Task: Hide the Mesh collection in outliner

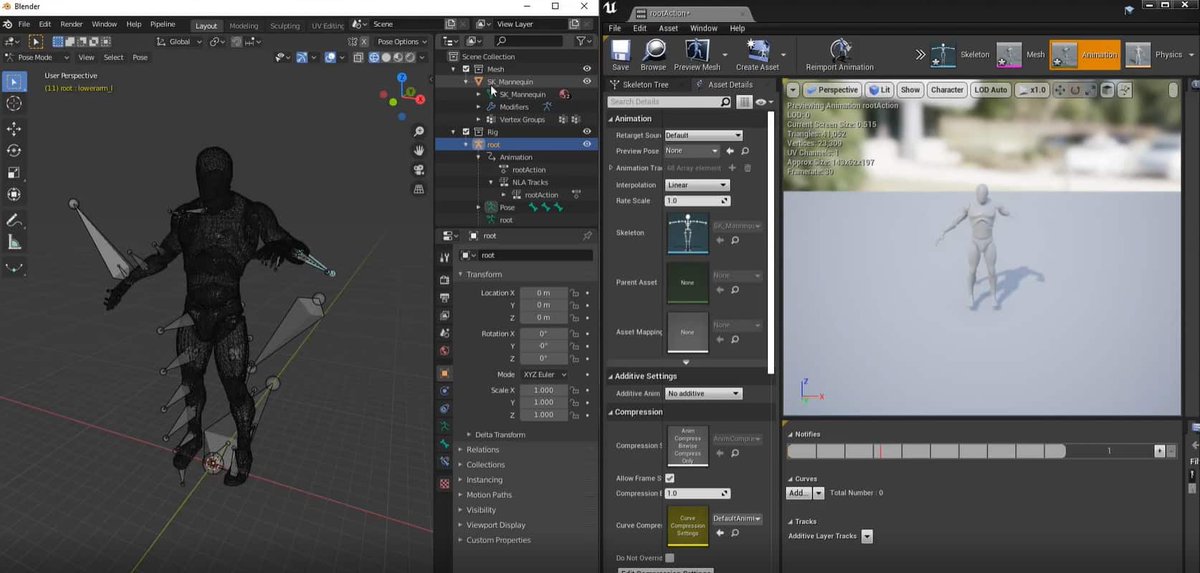Action: tap(587, 69)
